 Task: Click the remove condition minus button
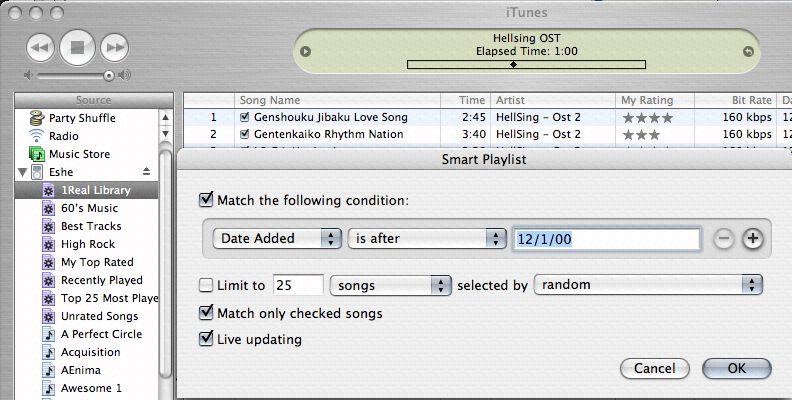(723, 239)
